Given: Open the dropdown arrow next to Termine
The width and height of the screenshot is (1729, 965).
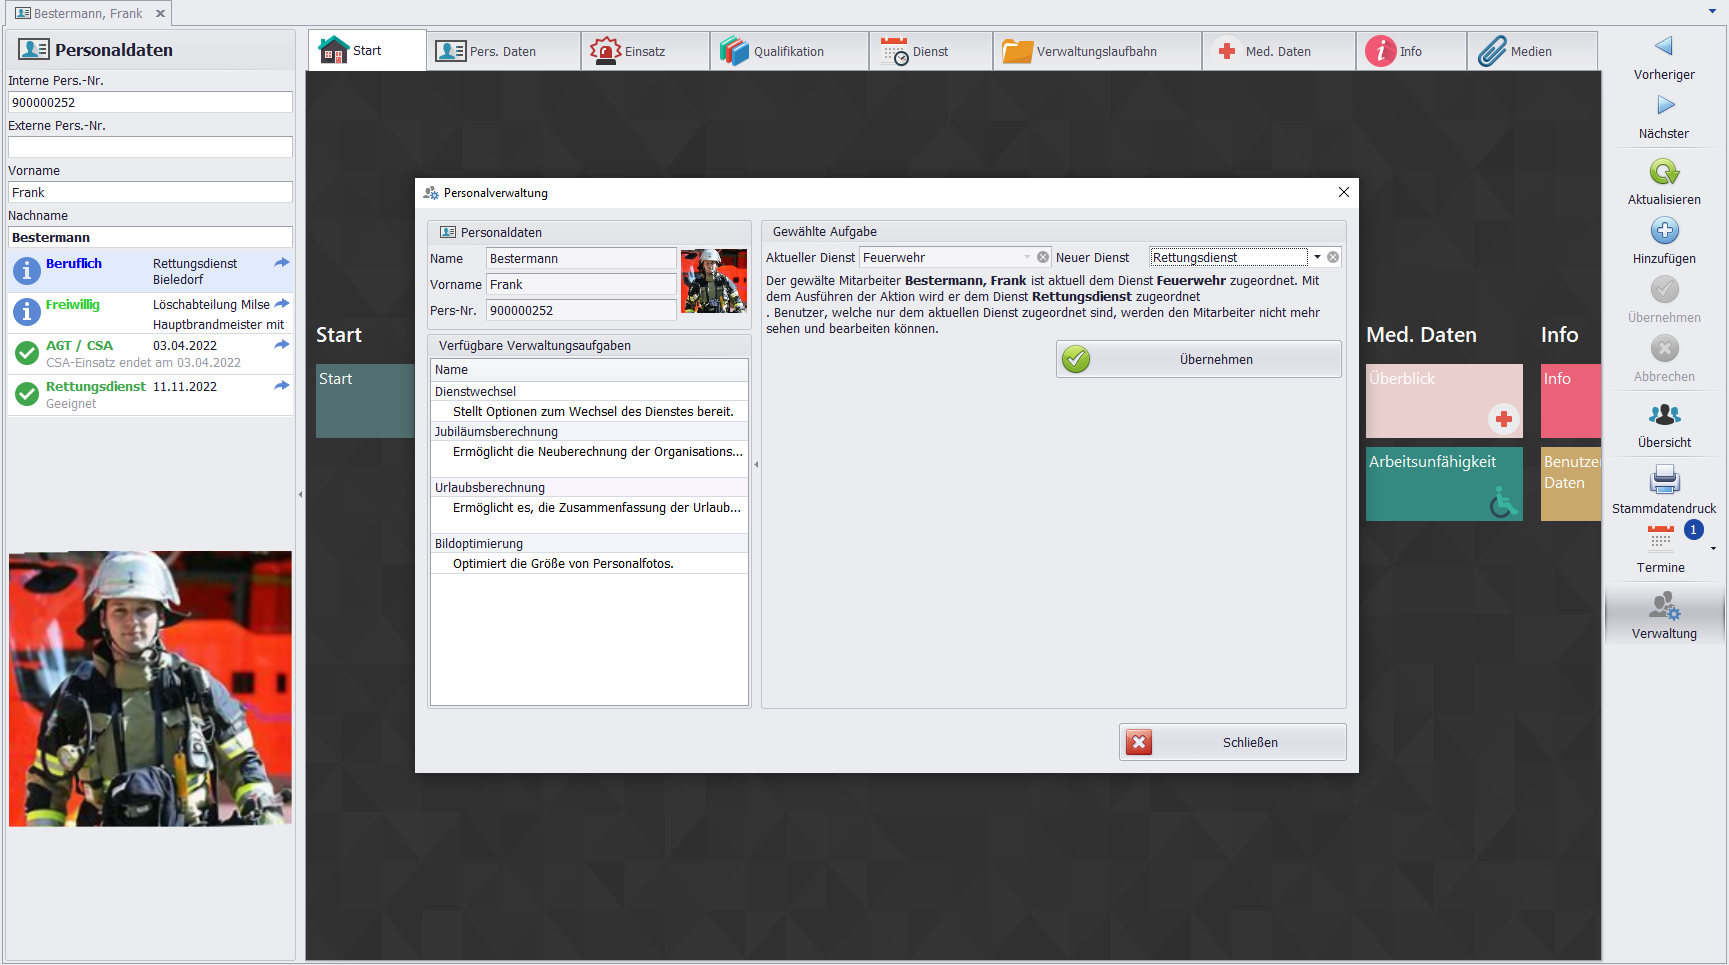Looking at the screenshot, I should click(1713, 549).
